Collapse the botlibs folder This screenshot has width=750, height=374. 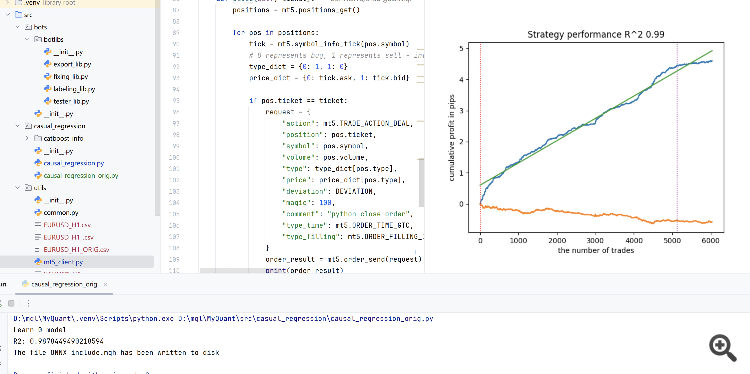pos(27,39)
